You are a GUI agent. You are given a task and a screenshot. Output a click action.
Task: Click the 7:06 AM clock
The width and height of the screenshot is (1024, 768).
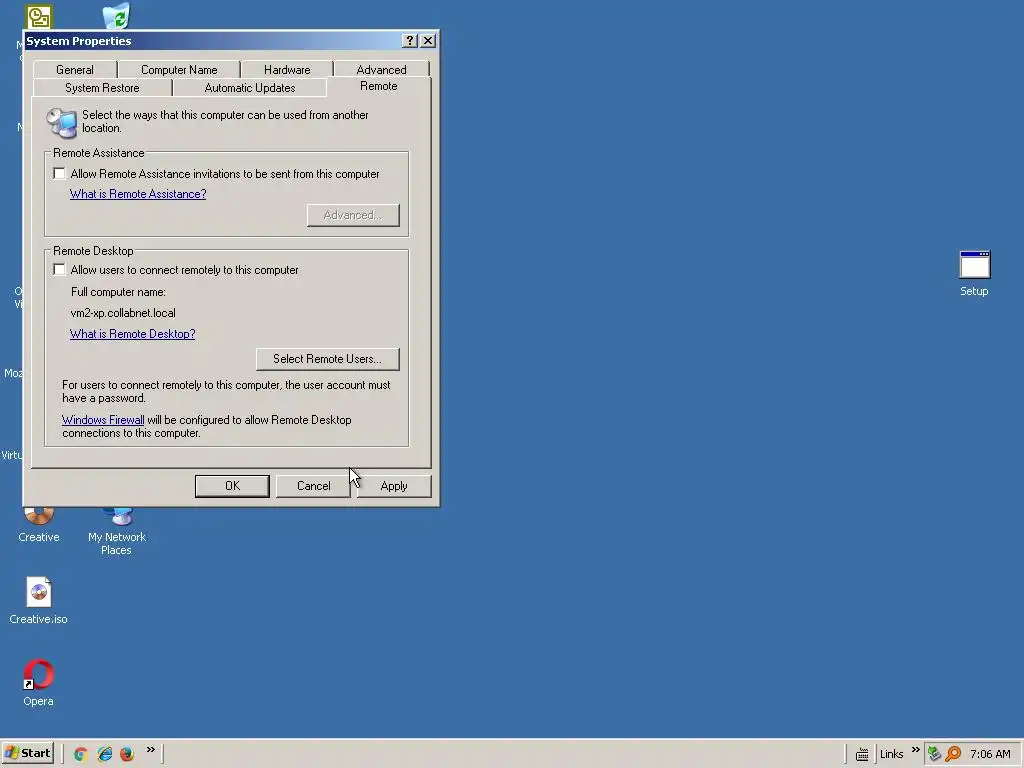point(990,754)
